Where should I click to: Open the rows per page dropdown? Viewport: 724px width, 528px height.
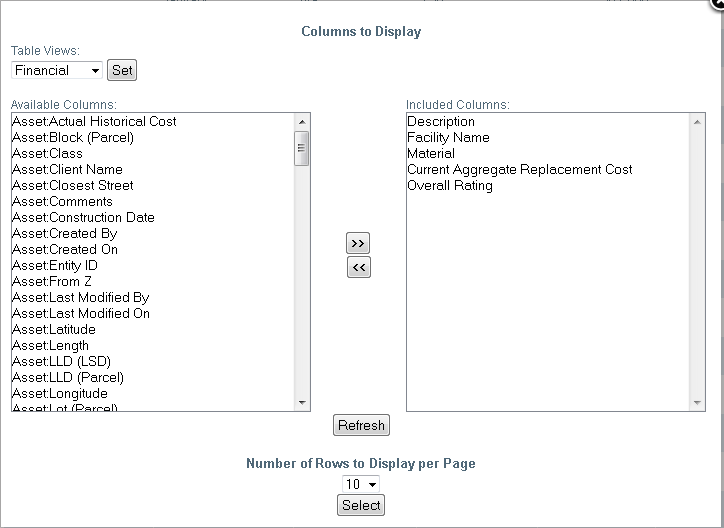pos(361,484)
